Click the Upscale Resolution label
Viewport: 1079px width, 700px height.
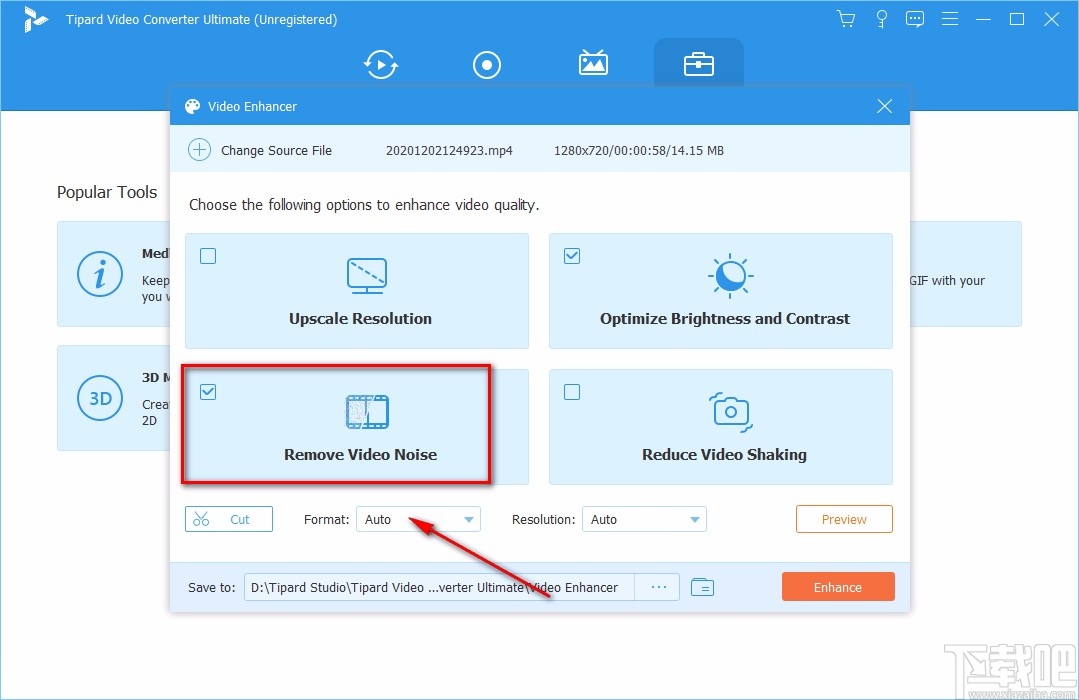click(x=360, y=319)
